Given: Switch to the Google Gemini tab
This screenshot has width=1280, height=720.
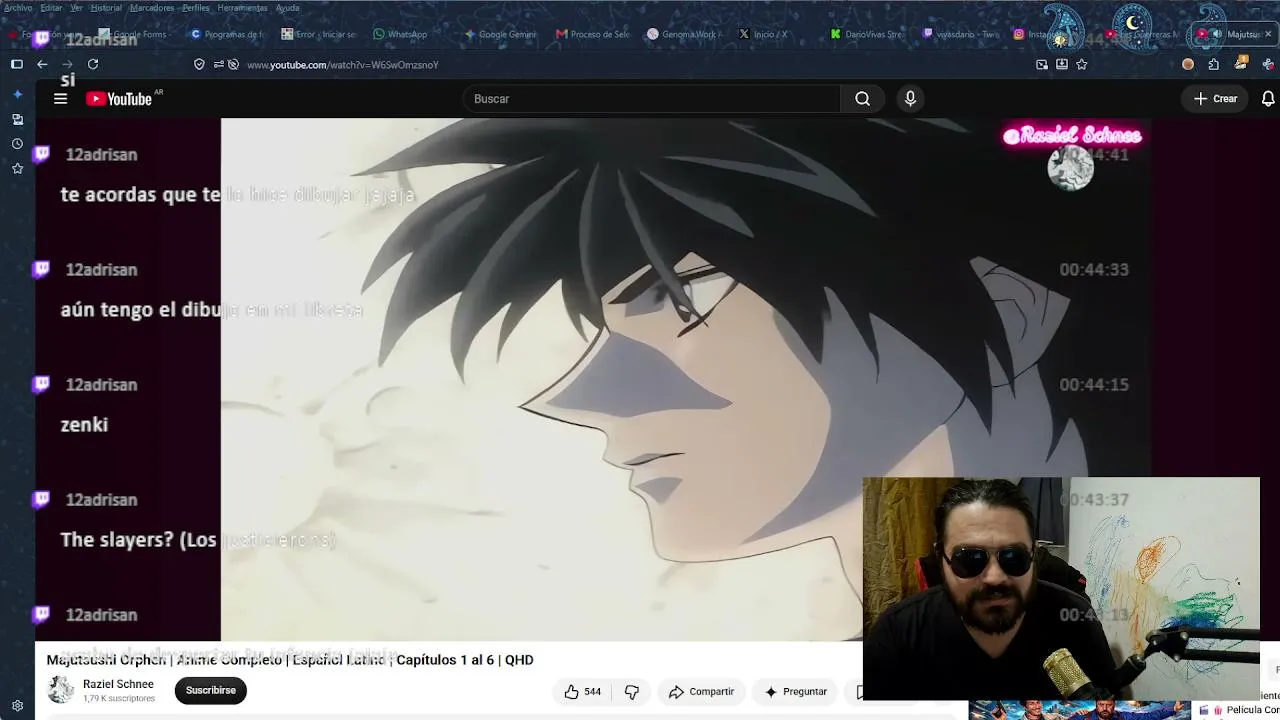Looking at the screenshot, I should pos(500,34).
